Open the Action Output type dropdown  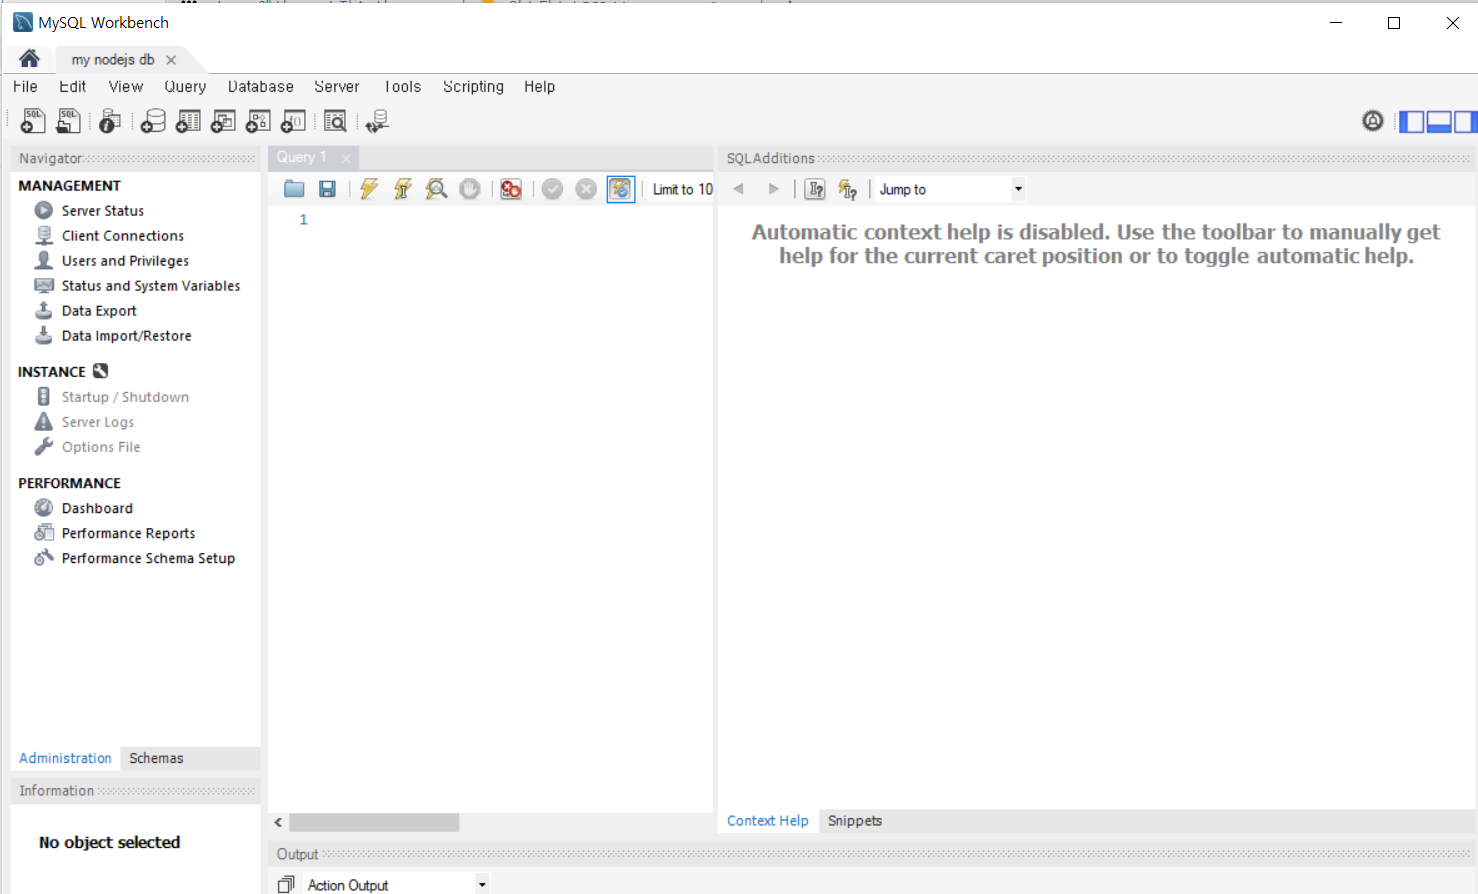(396, 885)
